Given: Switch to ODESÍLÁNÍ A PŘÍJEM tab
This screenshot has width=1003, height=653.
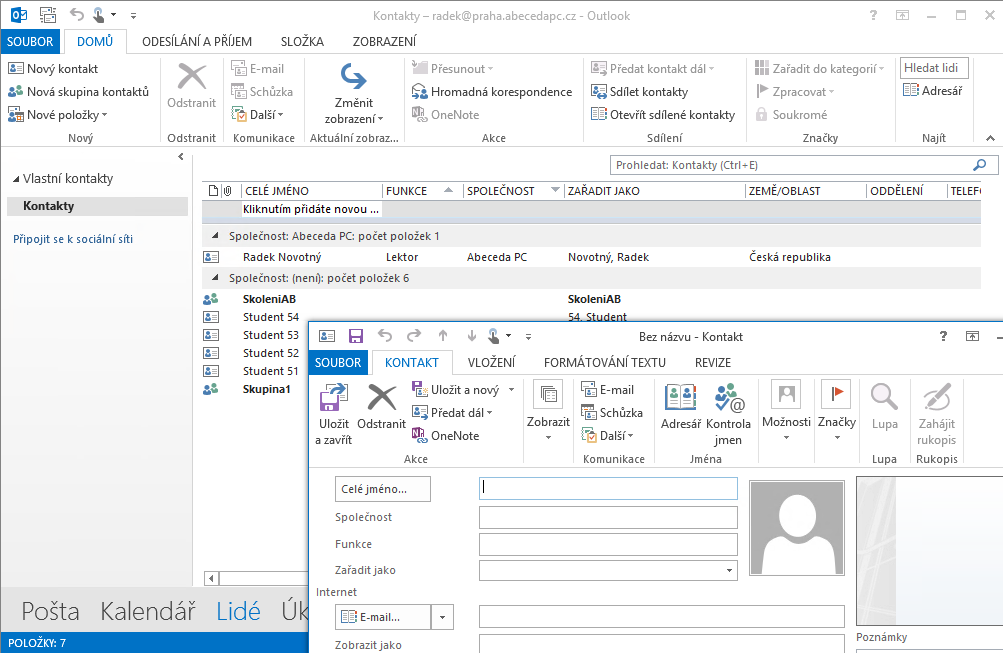Looking at the screenshot, I should [x=197, y=42].
